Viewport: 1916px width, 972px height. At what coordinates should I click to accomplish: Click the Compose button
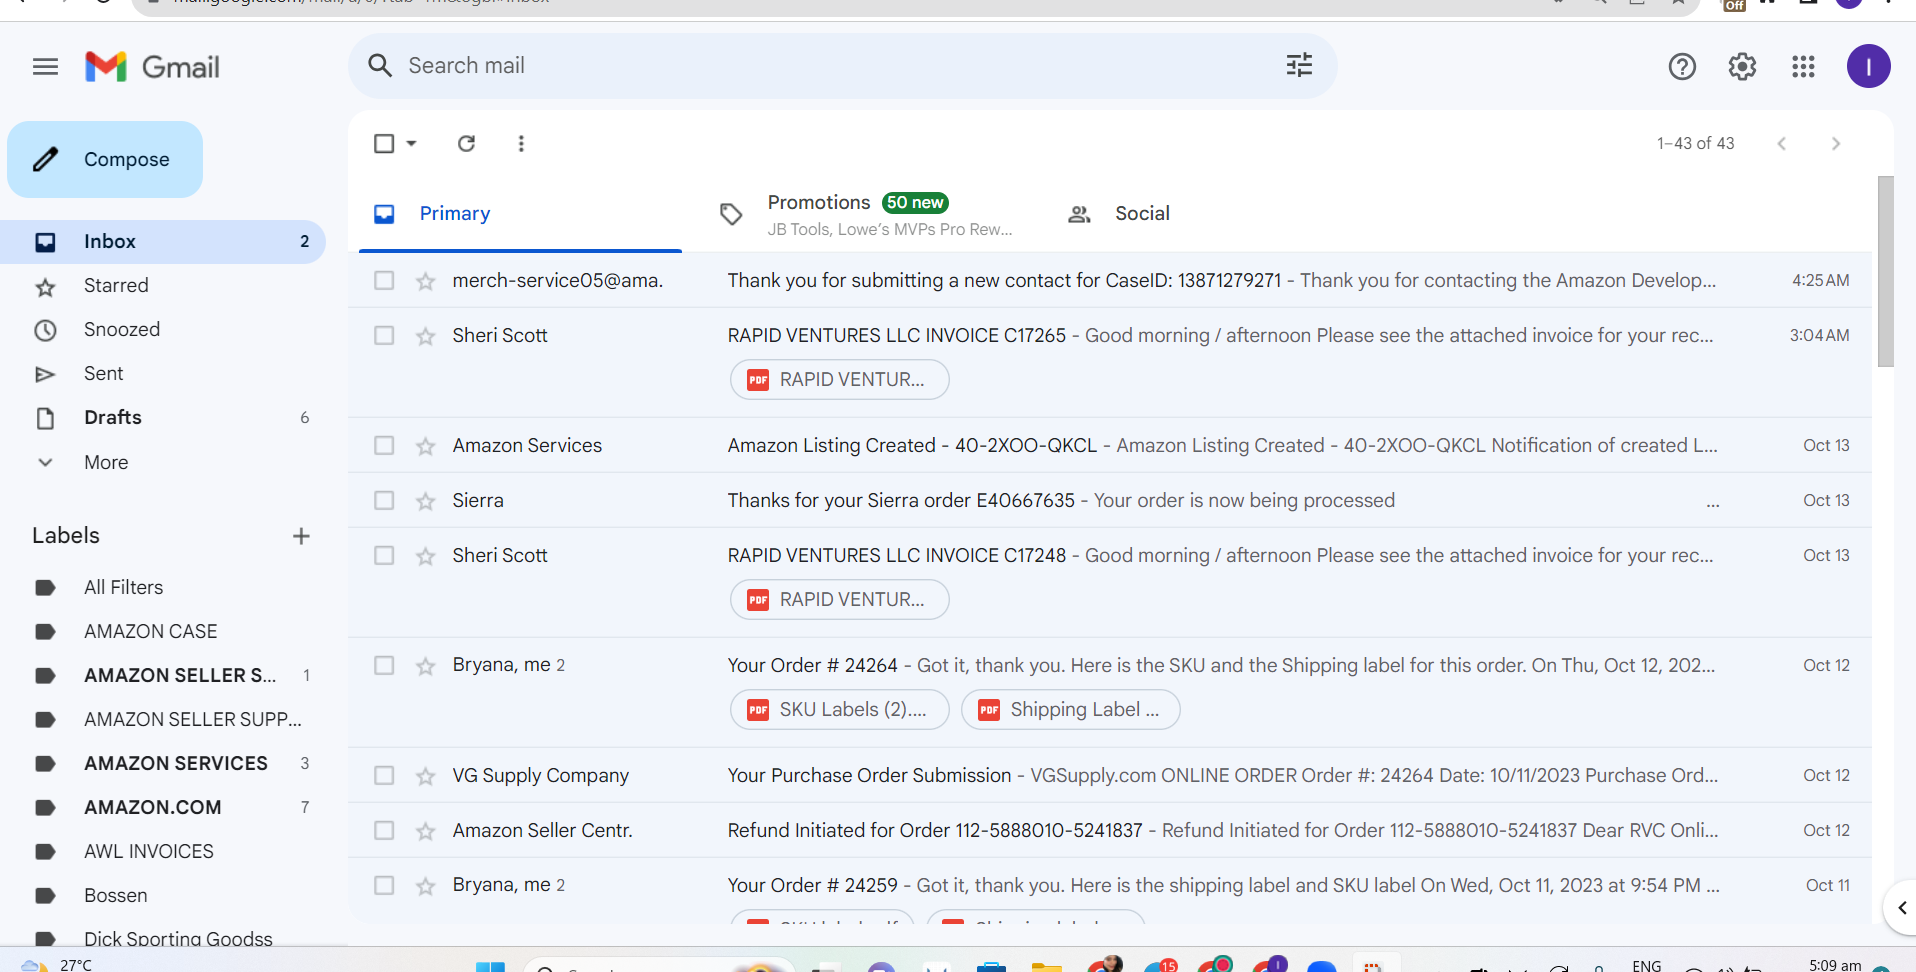[x=105, y=160]
